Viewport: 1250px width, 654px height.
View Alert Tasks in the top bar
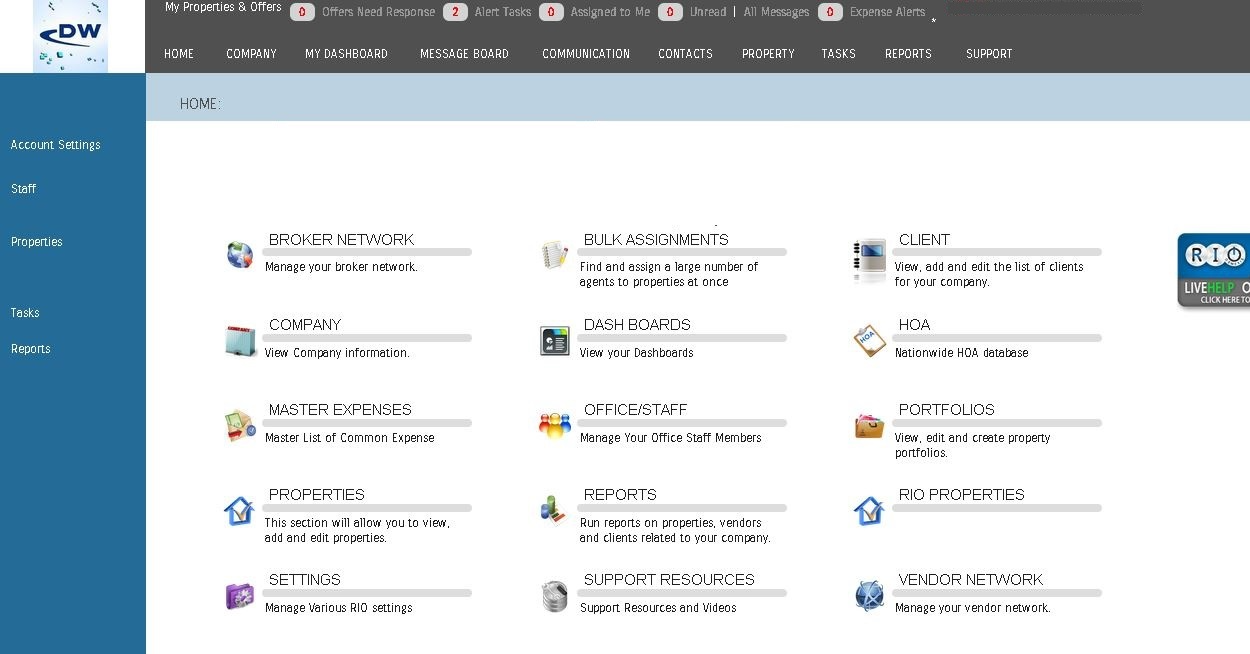(x=503, y=12)
